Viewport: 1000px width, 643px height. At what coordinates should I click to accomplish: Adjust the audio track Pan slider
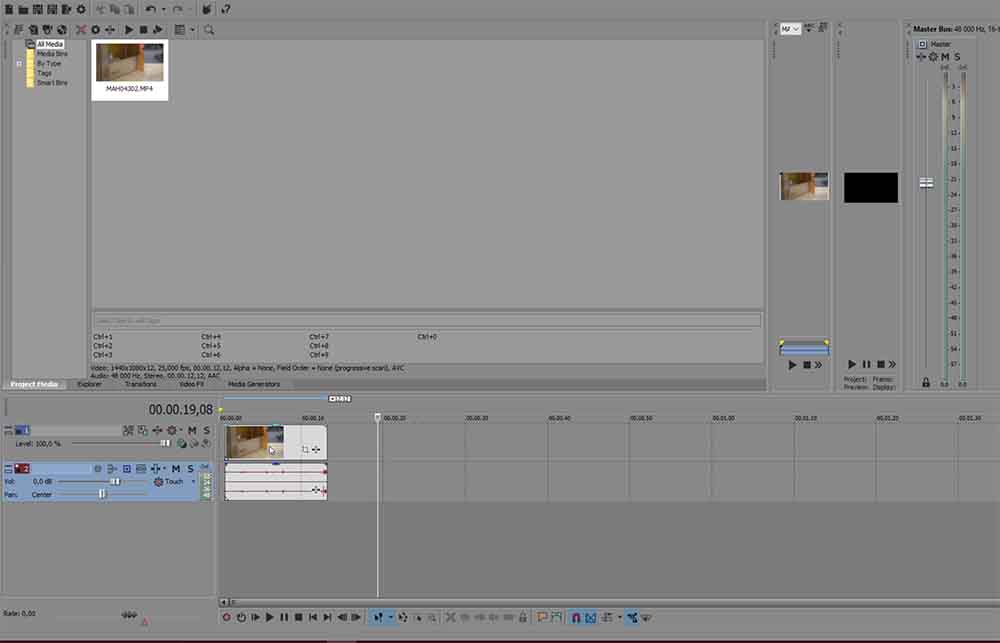tap(102, 494)
